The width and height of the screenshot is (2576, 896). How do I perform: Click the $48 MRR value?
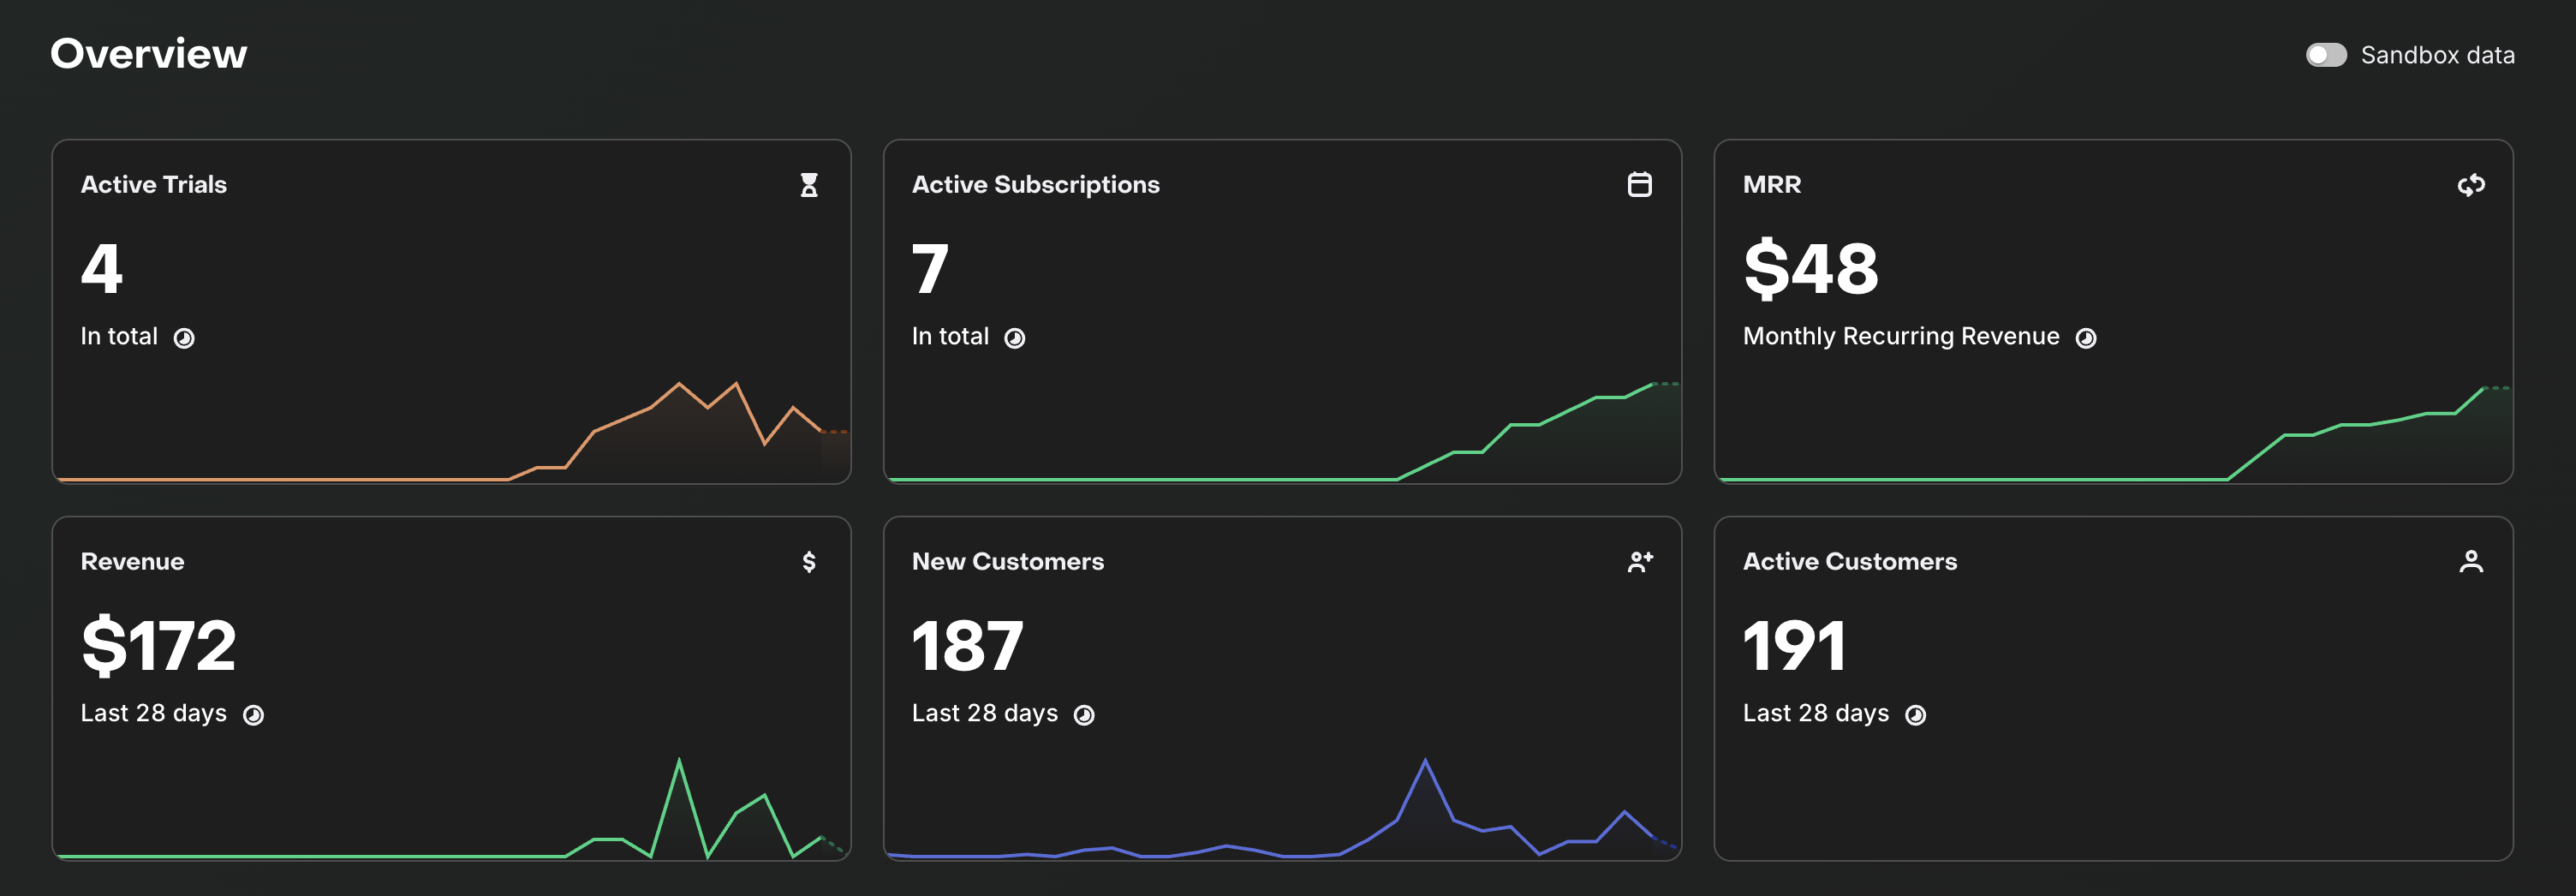click(1811, 268)
